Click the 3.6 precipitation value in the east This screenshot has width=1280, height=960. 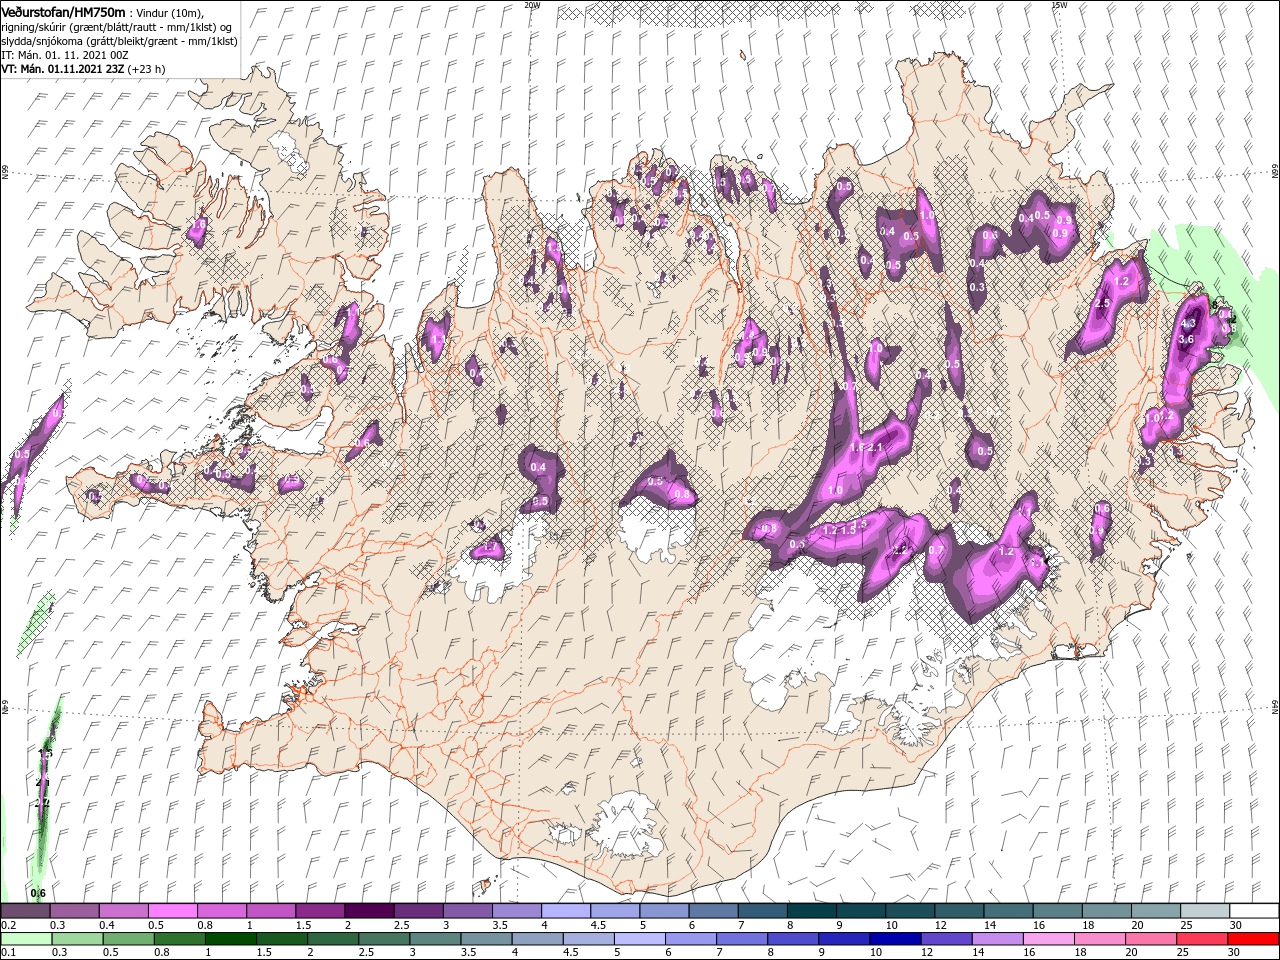pyautogui.click(x=1186, y=340)
